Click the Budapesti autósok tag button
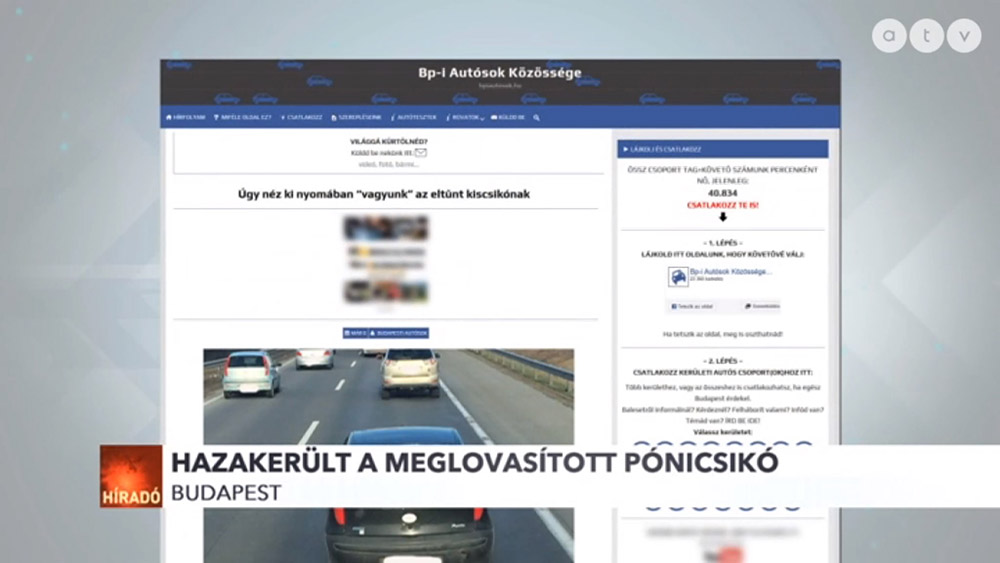 tap(399, 333)
